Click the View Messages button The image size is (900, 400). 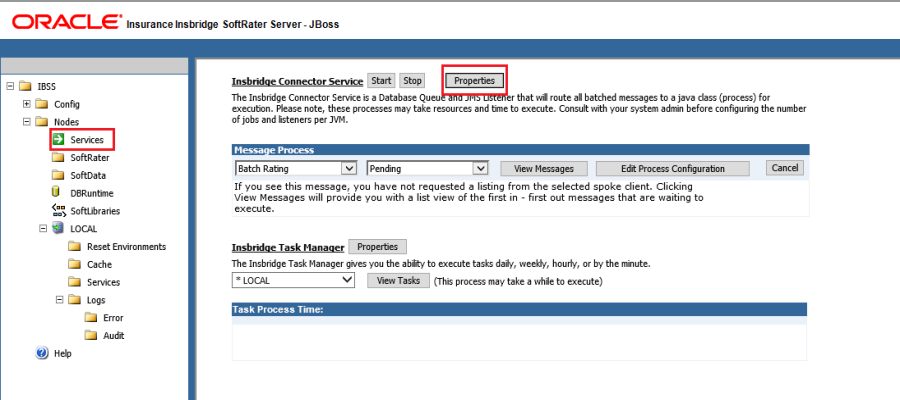[544, 169]
